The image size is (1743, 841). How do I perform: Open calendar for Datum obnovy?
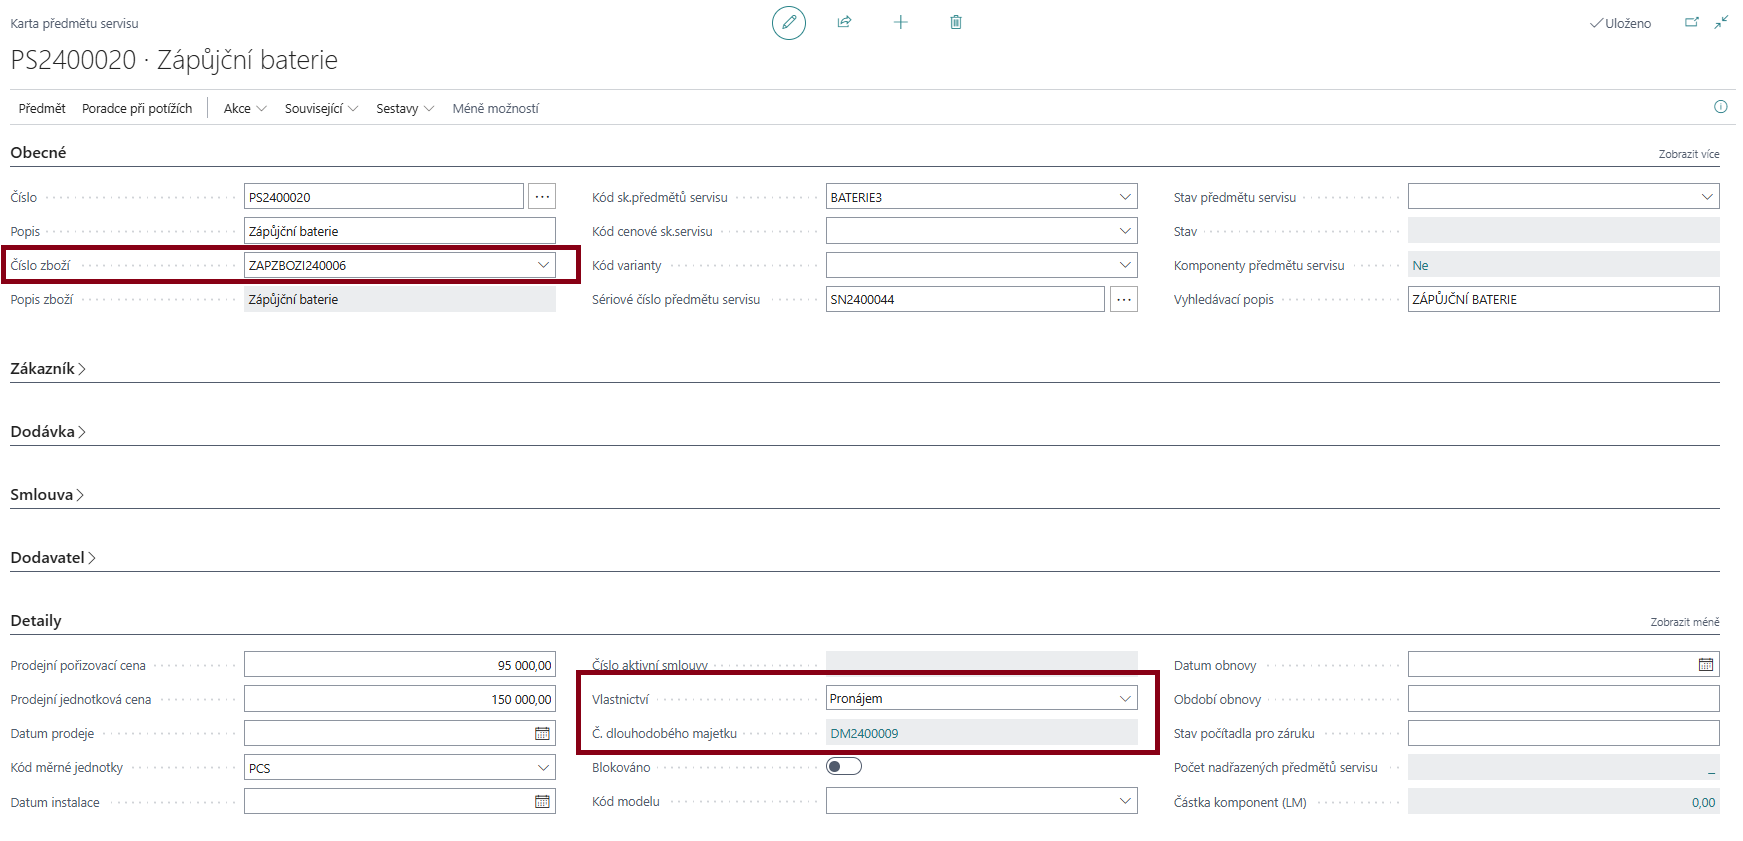[1706, 665]
